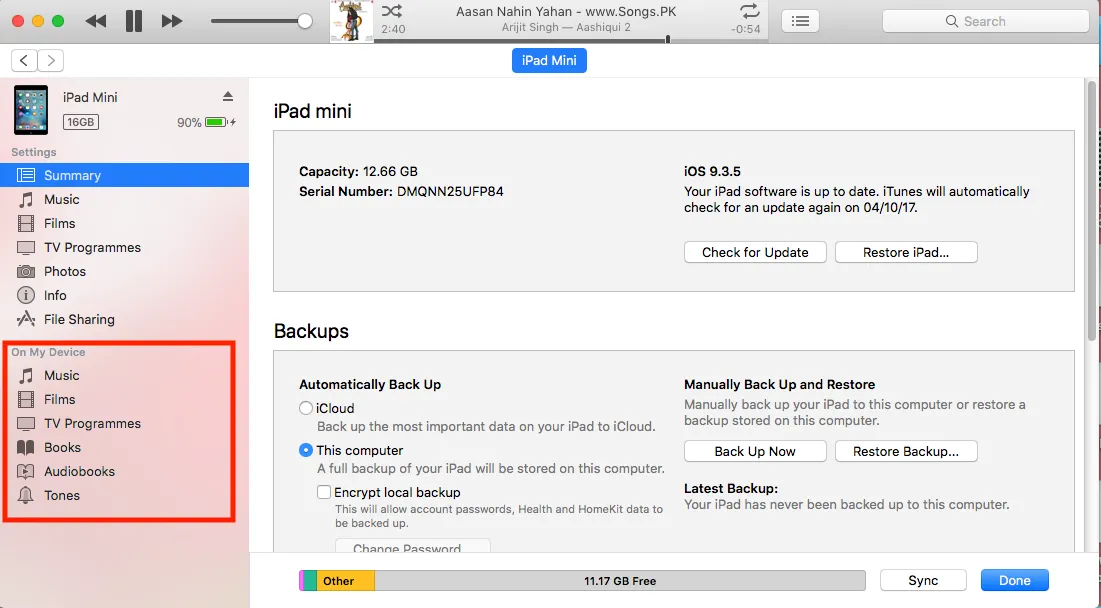Image resolution: width=1101 pixels, height=608 pixels.
Task: Click Restore iPad button
Action: coord(906,252)
